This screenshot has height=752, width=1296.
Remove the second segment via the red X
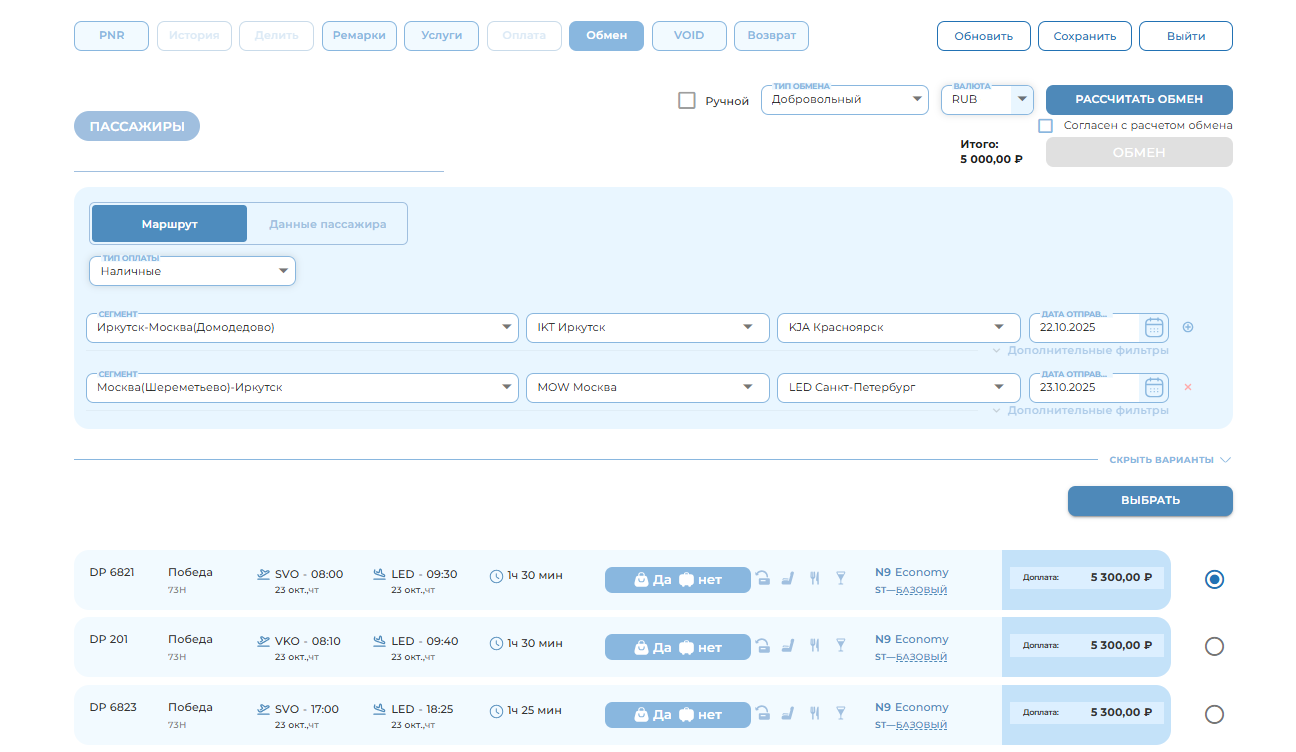1188,387
